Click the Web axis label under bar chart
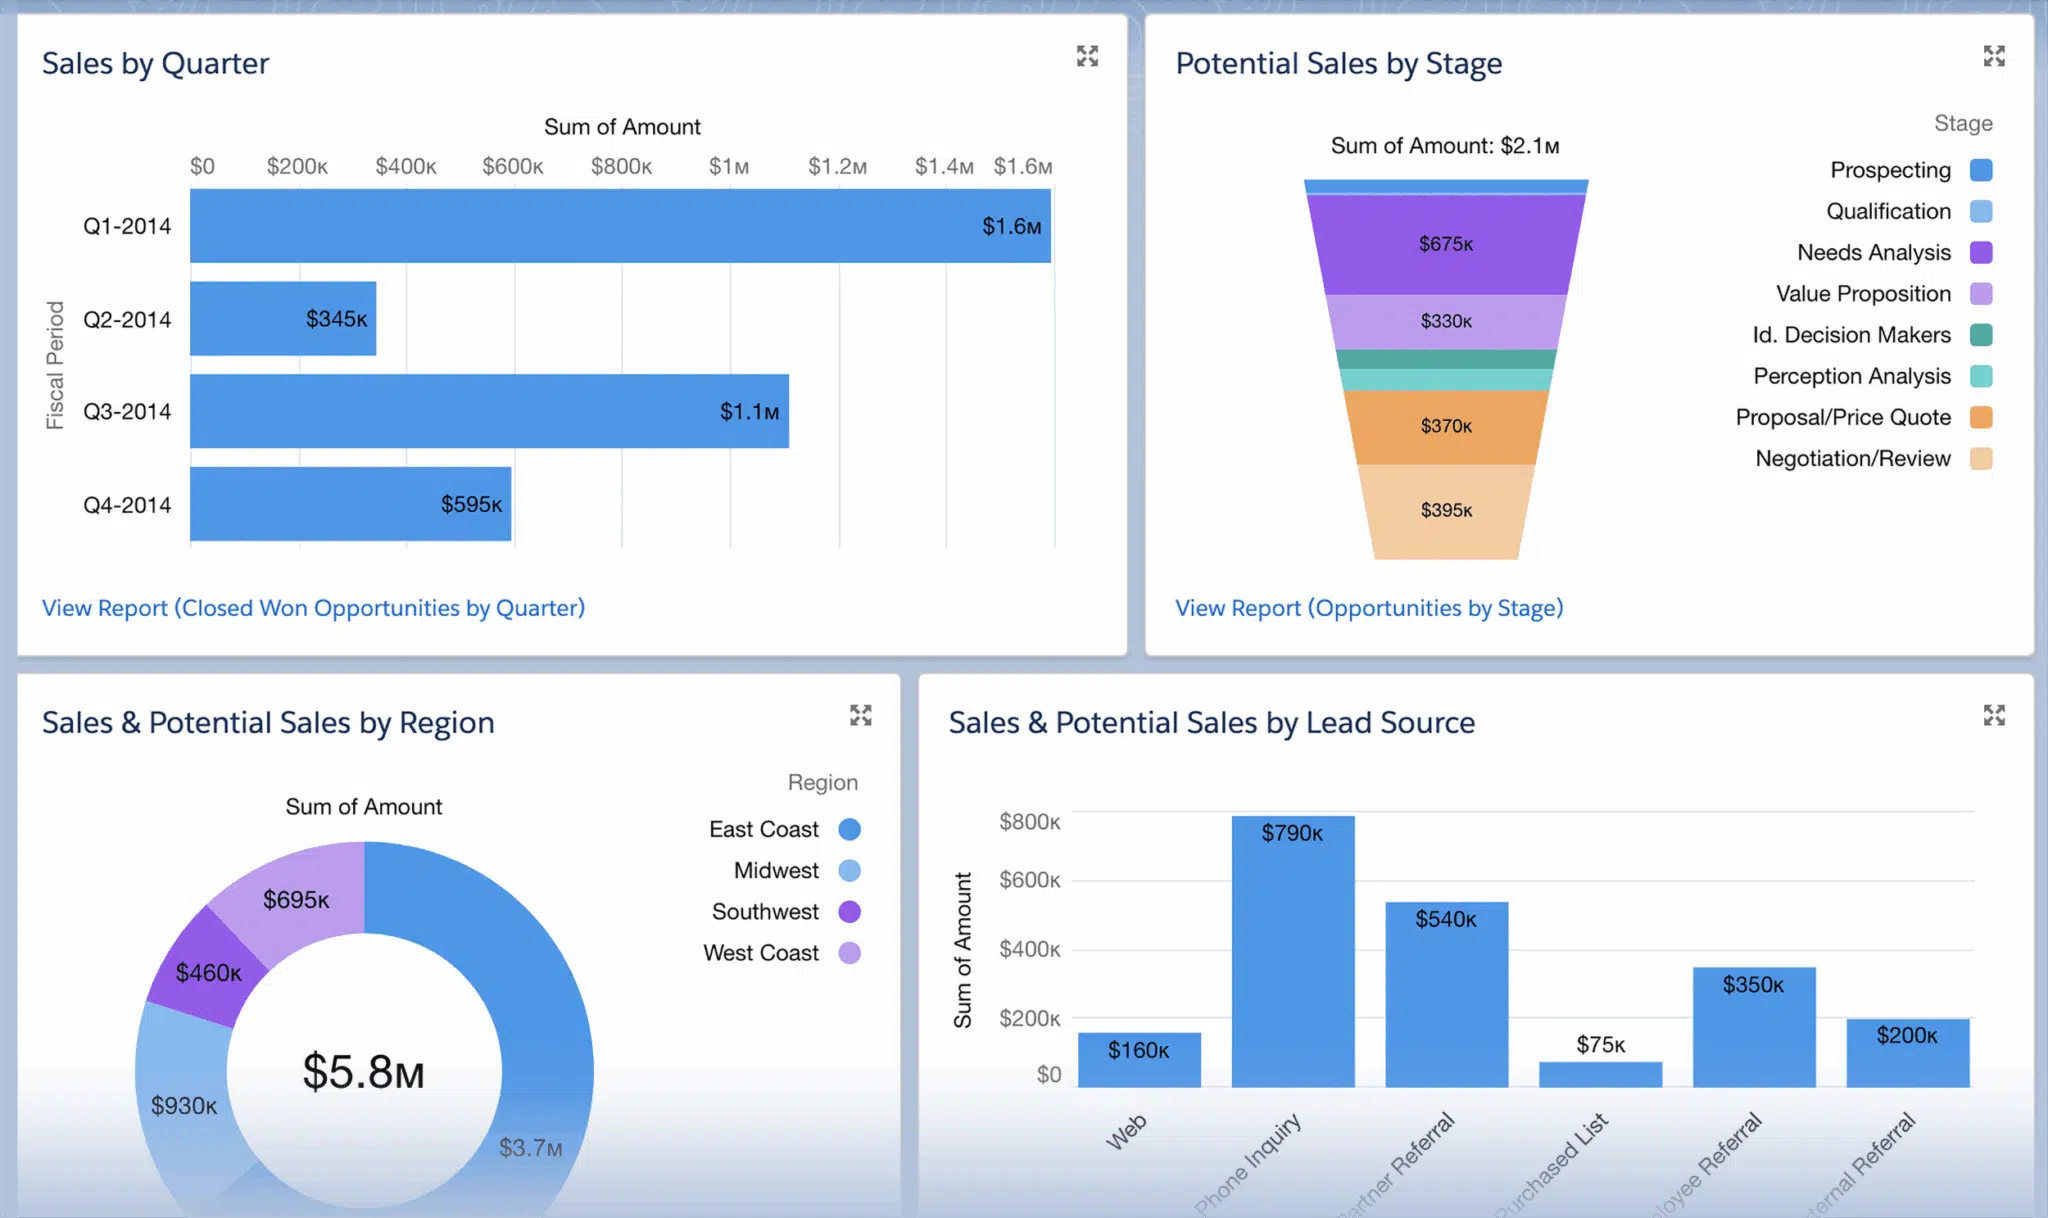The height and width of the screenshot is (1218, 2048). [x=1127, y=1132]
